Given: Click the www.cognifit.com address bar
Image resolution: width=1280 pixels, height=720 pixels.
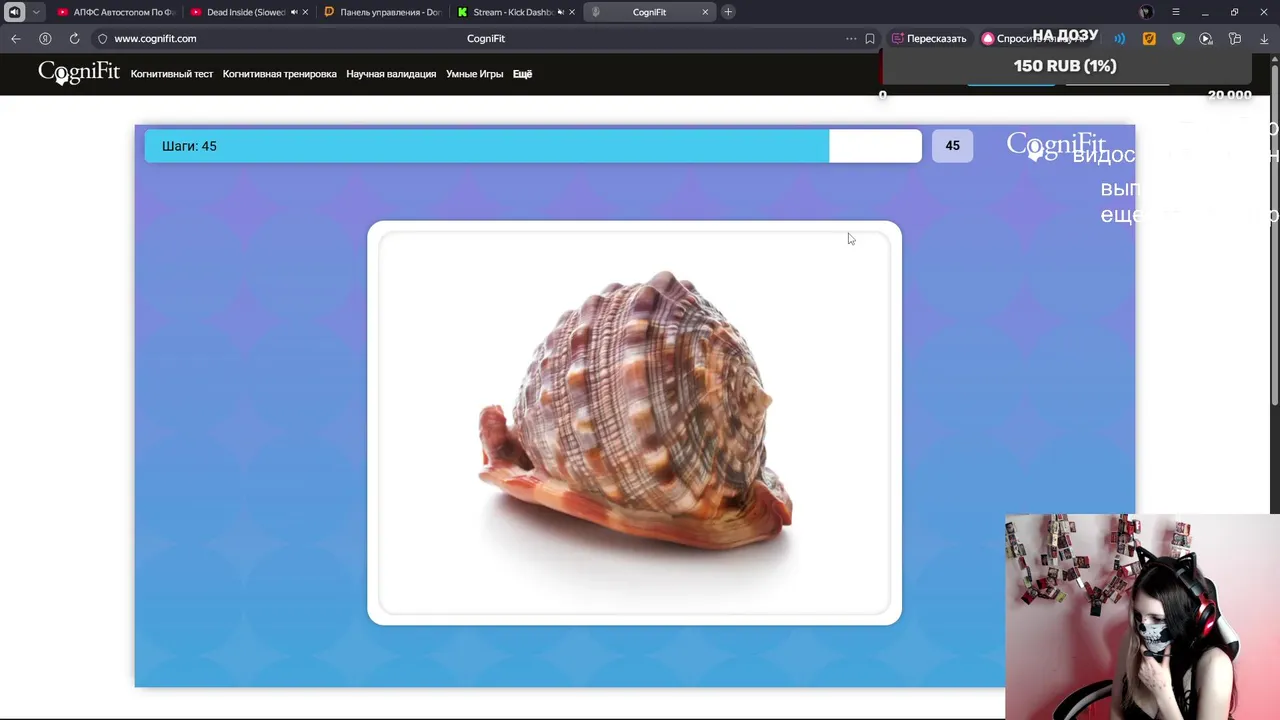Looking at the screenshot, I should pos(155,38).
